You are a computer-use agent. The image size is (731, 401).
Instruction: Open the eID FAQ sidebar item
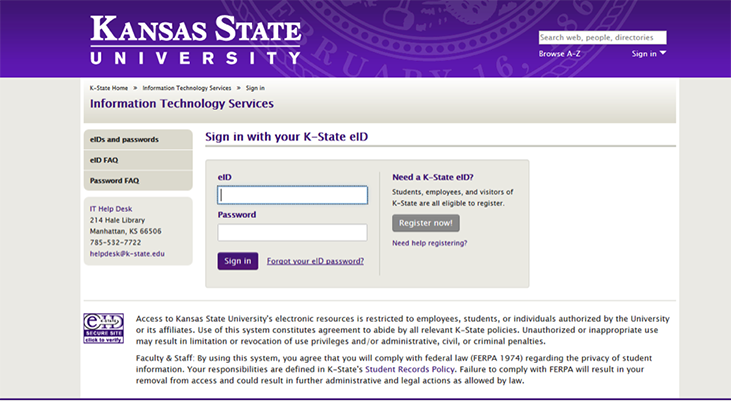[138, 160]
